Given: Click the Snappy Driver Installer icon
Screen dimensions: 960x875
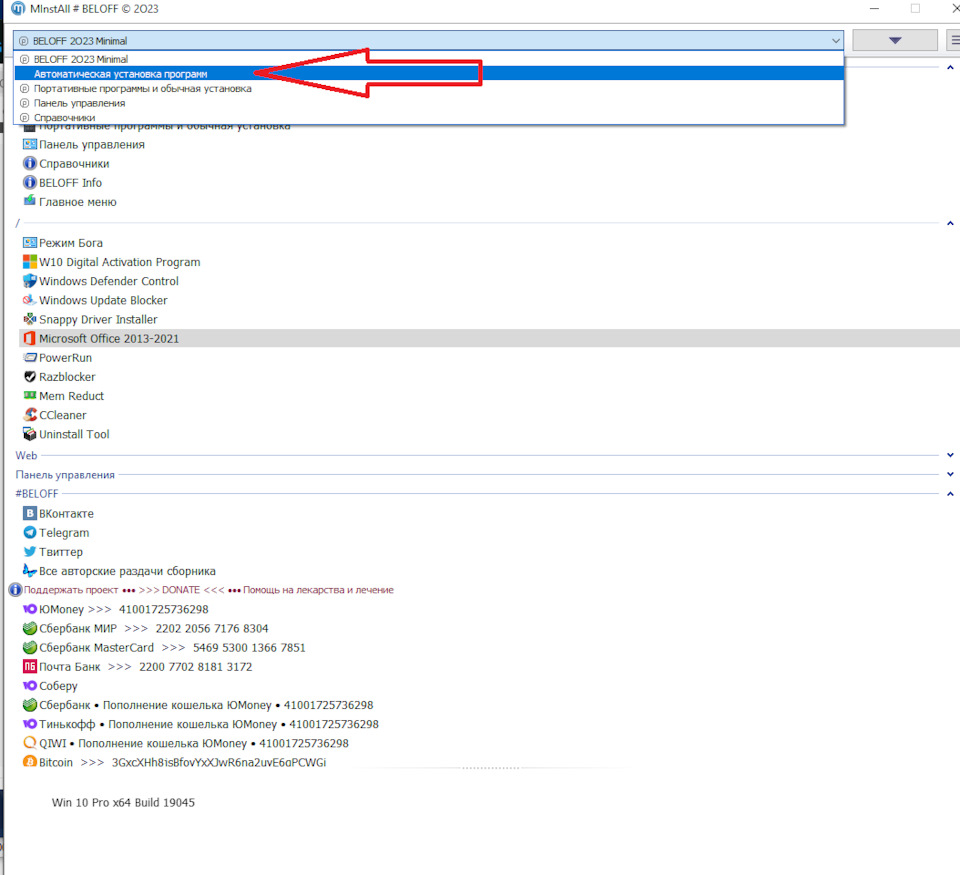Looking at the screenshot, I should tap(29, 319).
